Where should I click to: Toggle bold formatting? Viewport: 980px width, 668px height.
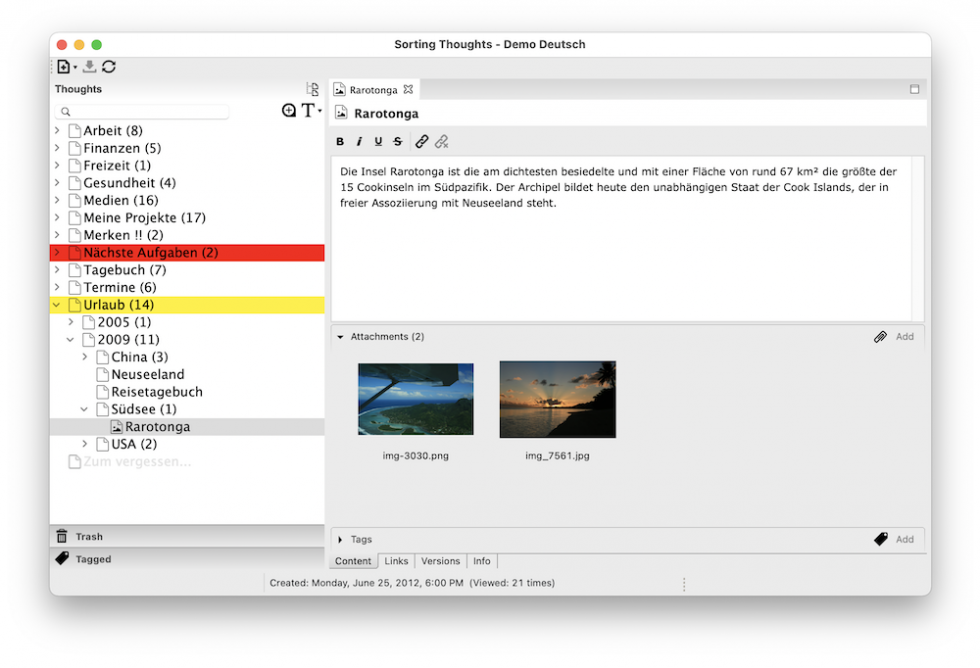click(340, 142)
